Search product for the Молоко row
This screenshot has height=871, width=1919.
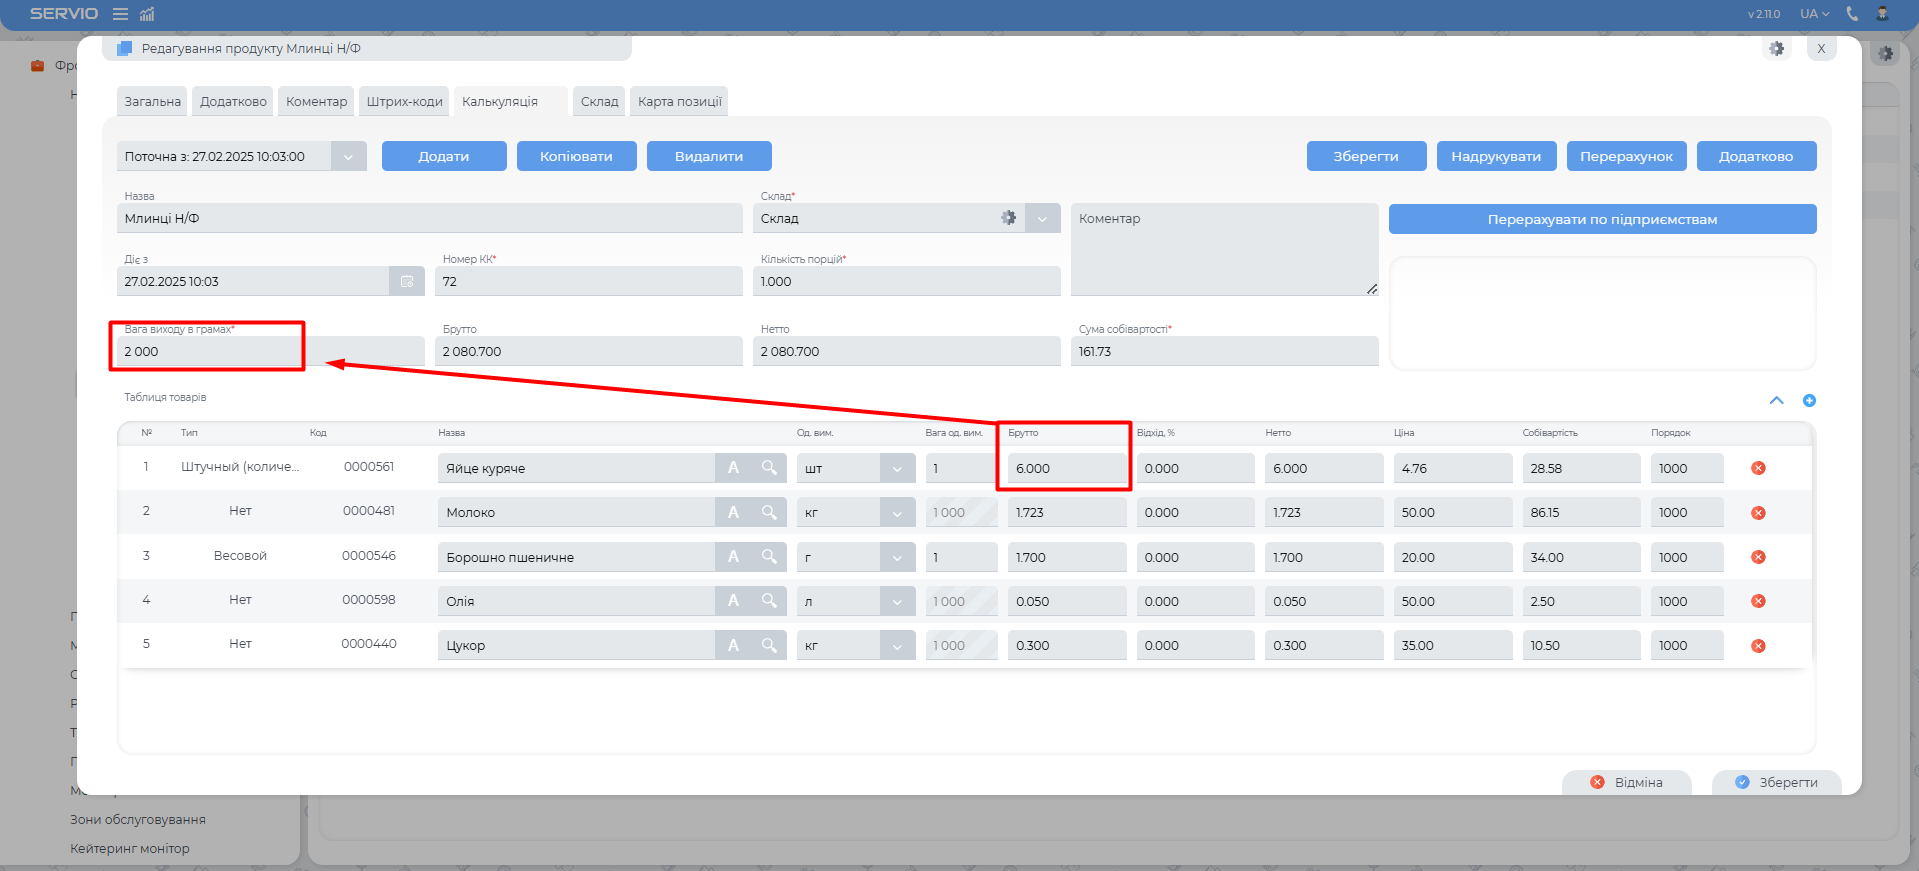pos(769,512)
